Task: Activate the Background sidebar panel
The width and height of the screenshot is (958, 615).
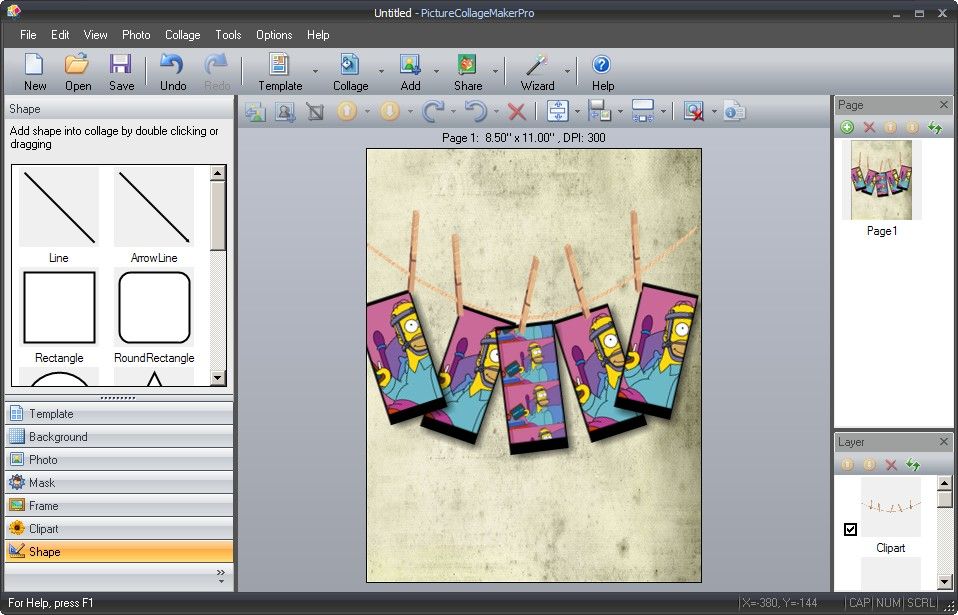Action: tap(119, 436)
